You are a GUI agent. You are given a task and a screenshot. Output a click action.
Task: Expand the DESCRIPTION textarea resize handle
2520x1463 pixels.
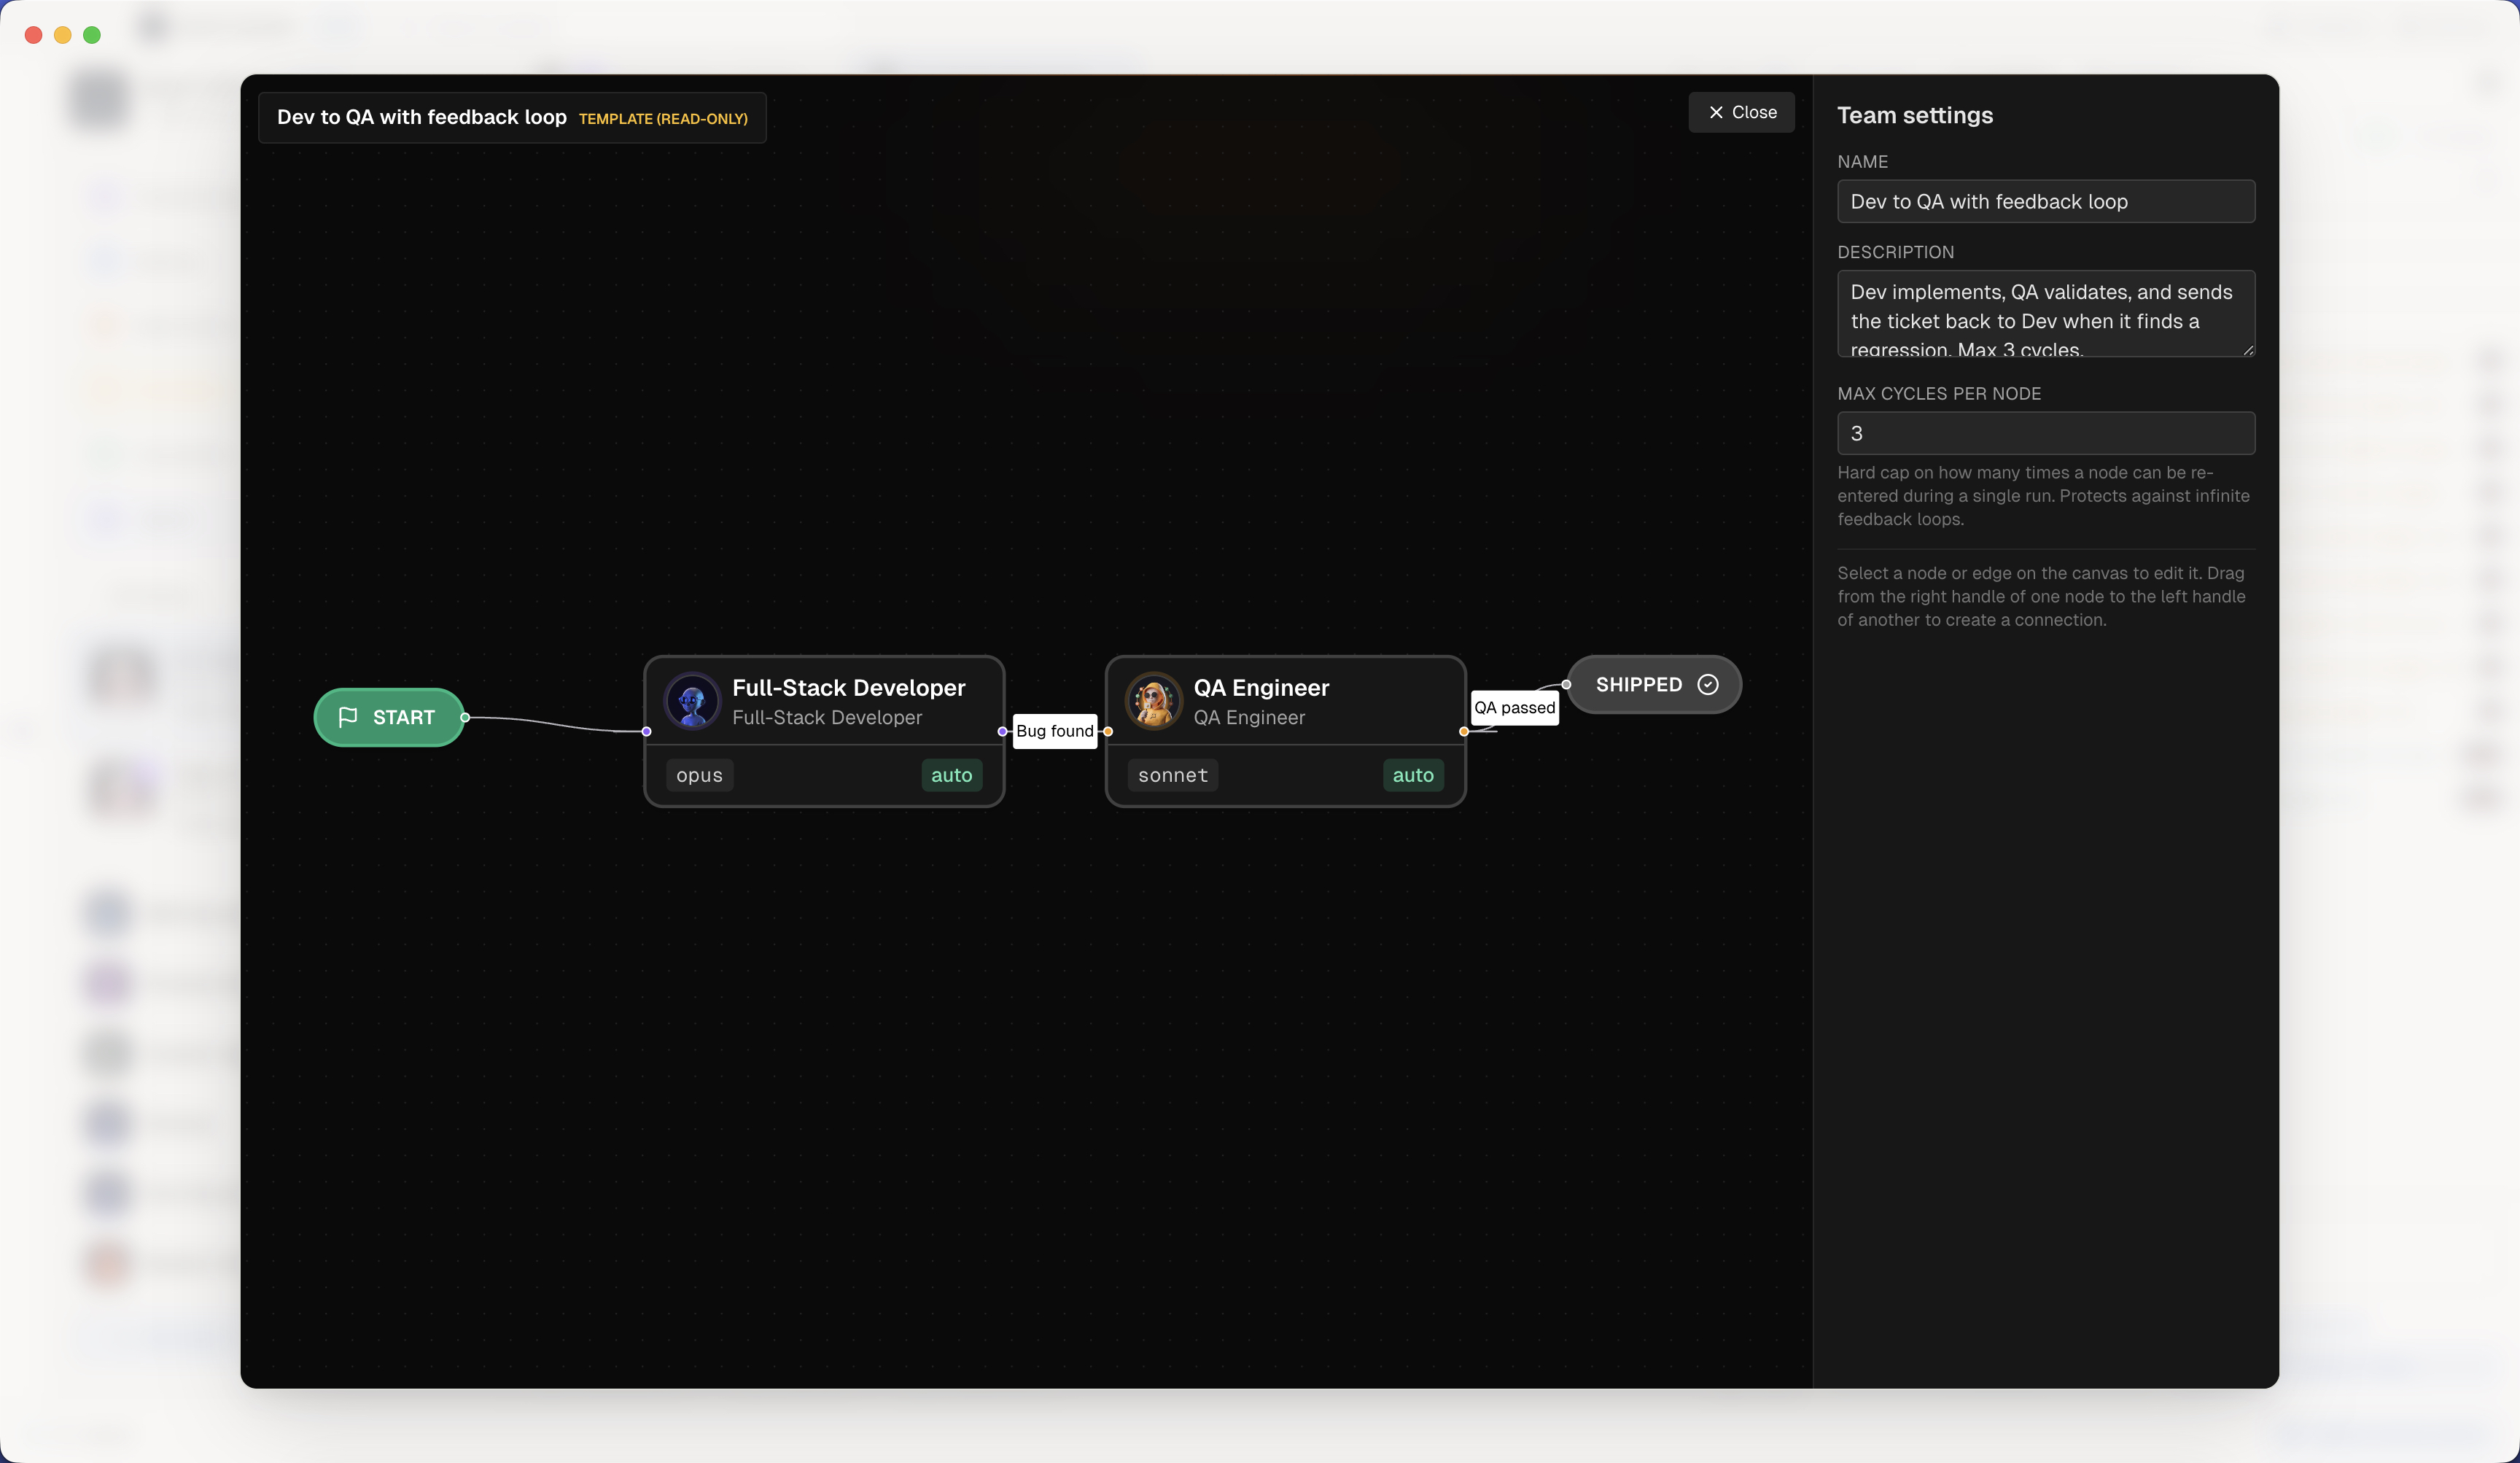2248,349
